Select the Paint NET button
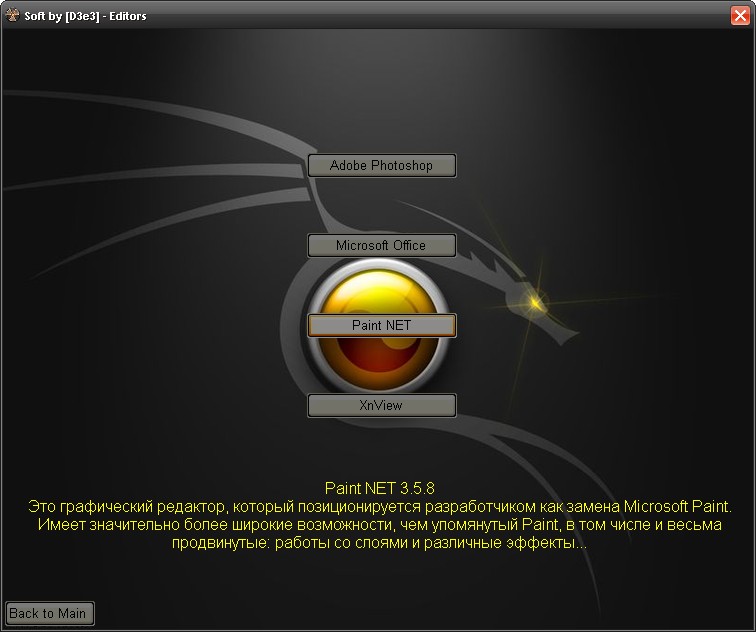Viewport: 756px width, 632px height. coord(381,325)
